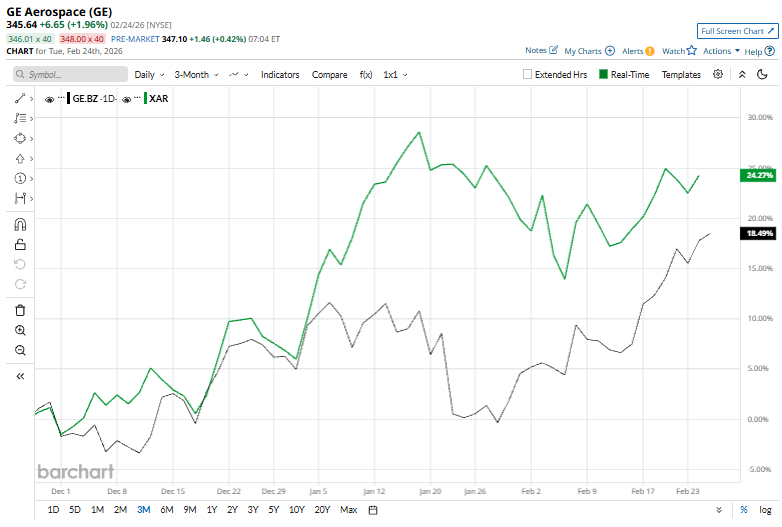Delete drawings with the trash icon
Viewport: 782px width, 527px height.
coord(20,310)
